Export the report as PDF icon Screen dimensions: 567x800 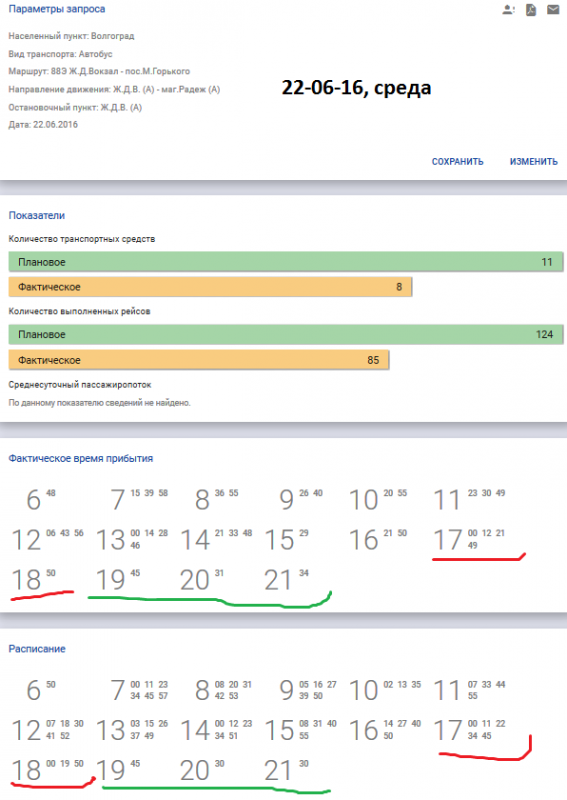pos(531,10)
